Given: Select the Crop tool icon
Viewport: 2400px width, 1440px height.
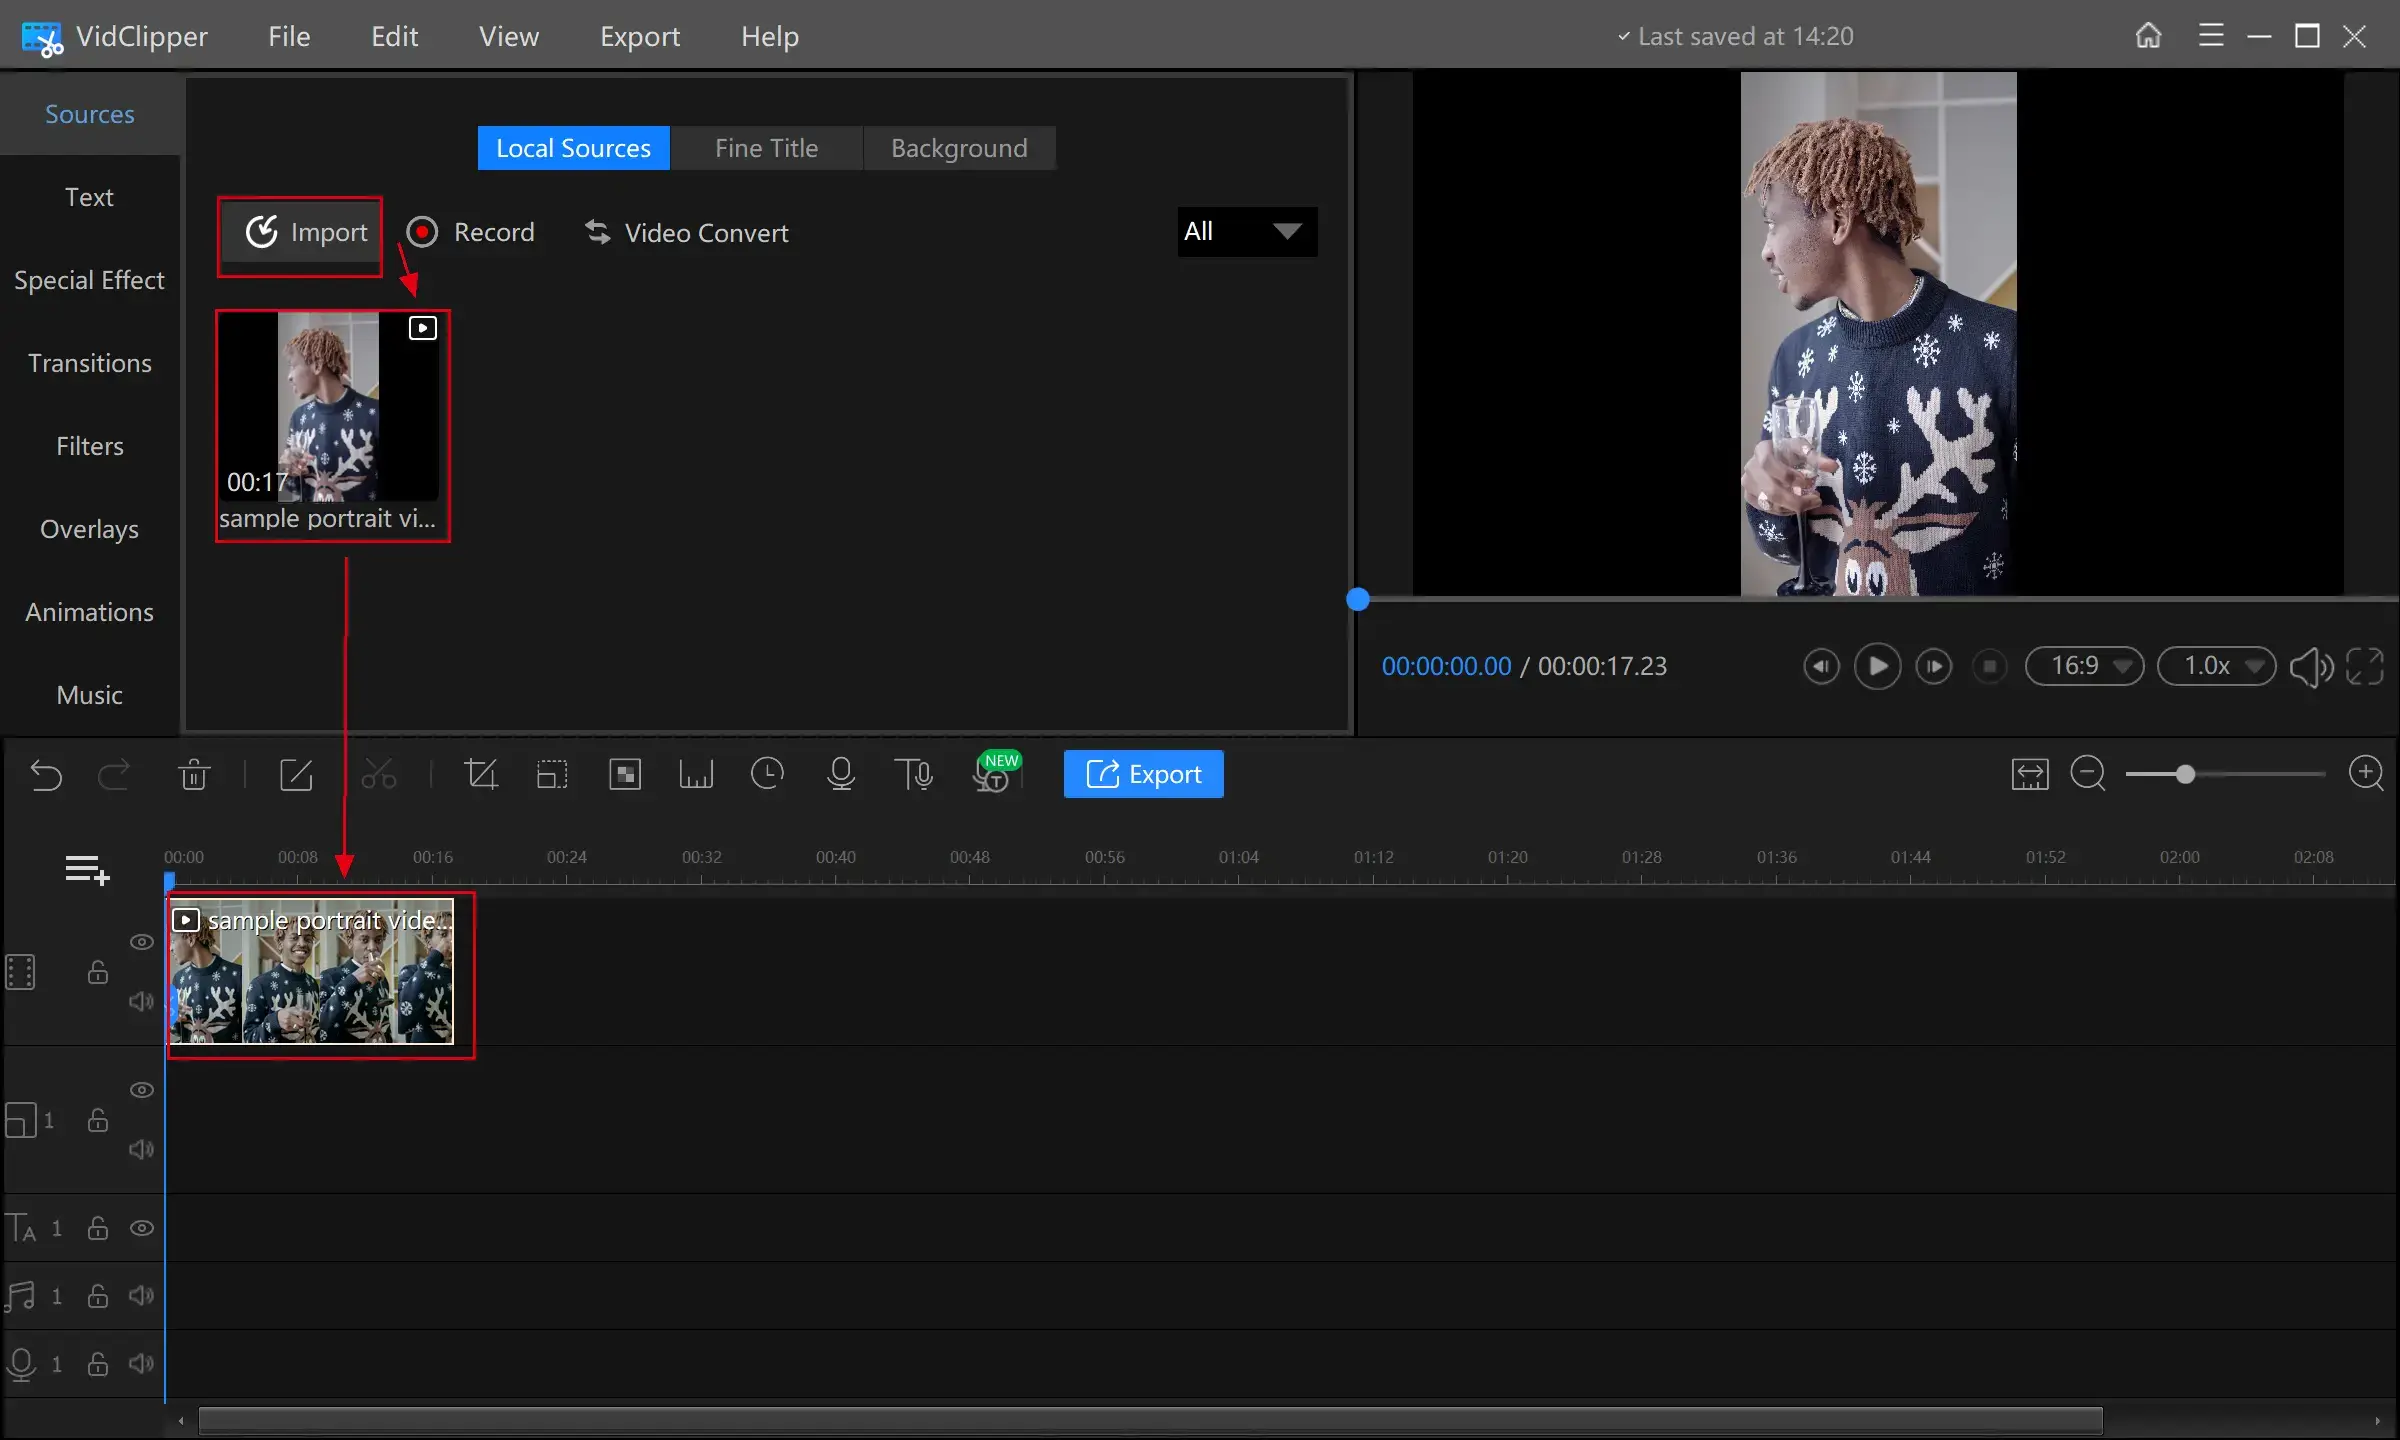Looking at the screenshot, I should (x=480, y=775).
